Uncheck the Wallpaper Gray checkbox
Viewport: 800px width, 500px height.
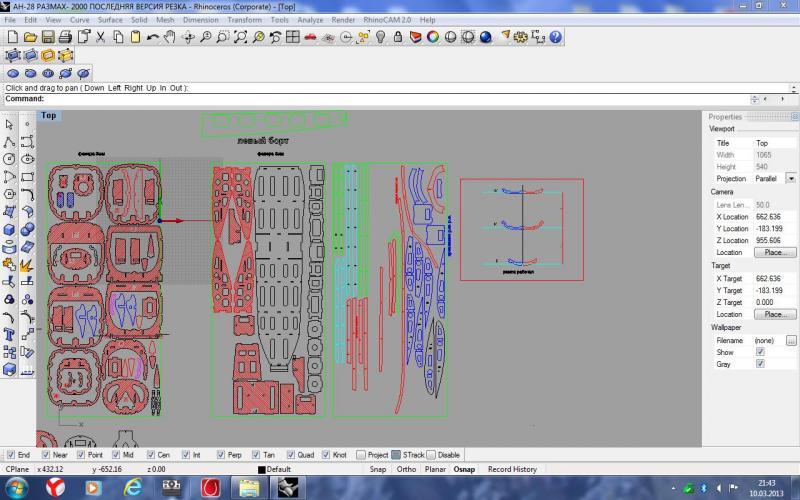point(760,364)
